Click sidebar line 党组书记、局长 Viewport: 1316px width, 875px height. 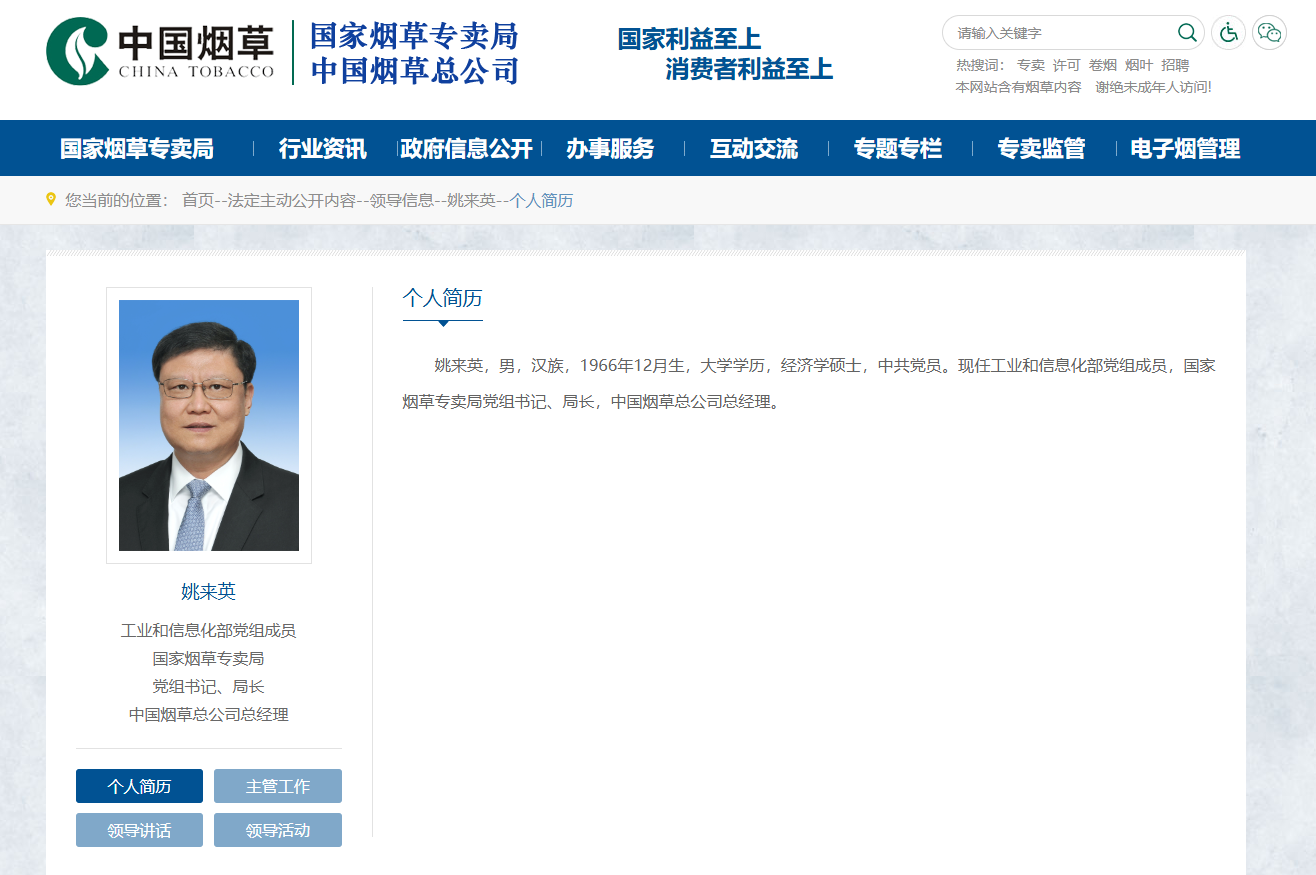point(209,687)
